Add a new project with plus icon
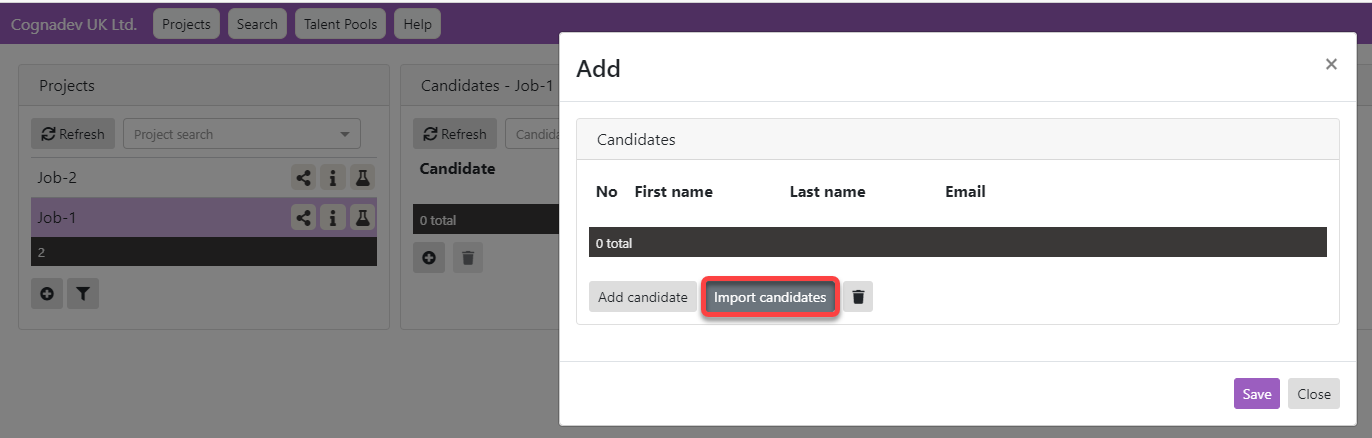Screen dimensions: 1372x438 tap(46, 294)
